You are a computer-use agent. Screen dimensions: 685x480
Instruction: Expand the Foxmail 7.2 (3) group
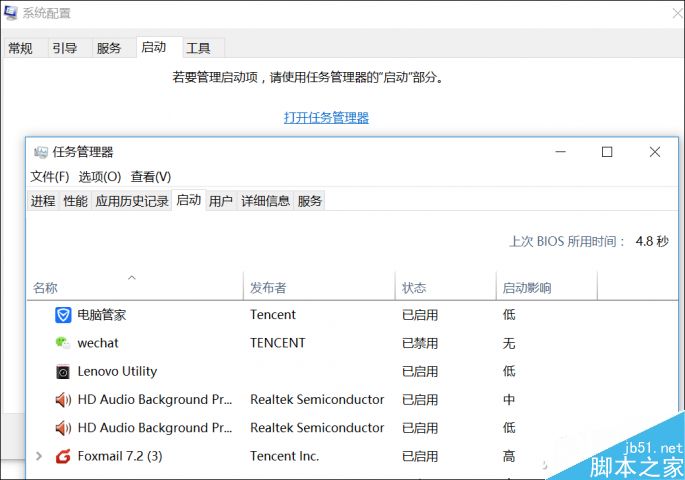[x=39, y=456]
